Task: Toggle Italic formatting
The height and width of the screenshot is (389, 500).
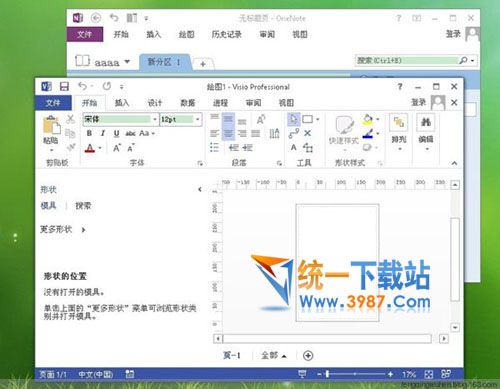Action: (103, 133)
